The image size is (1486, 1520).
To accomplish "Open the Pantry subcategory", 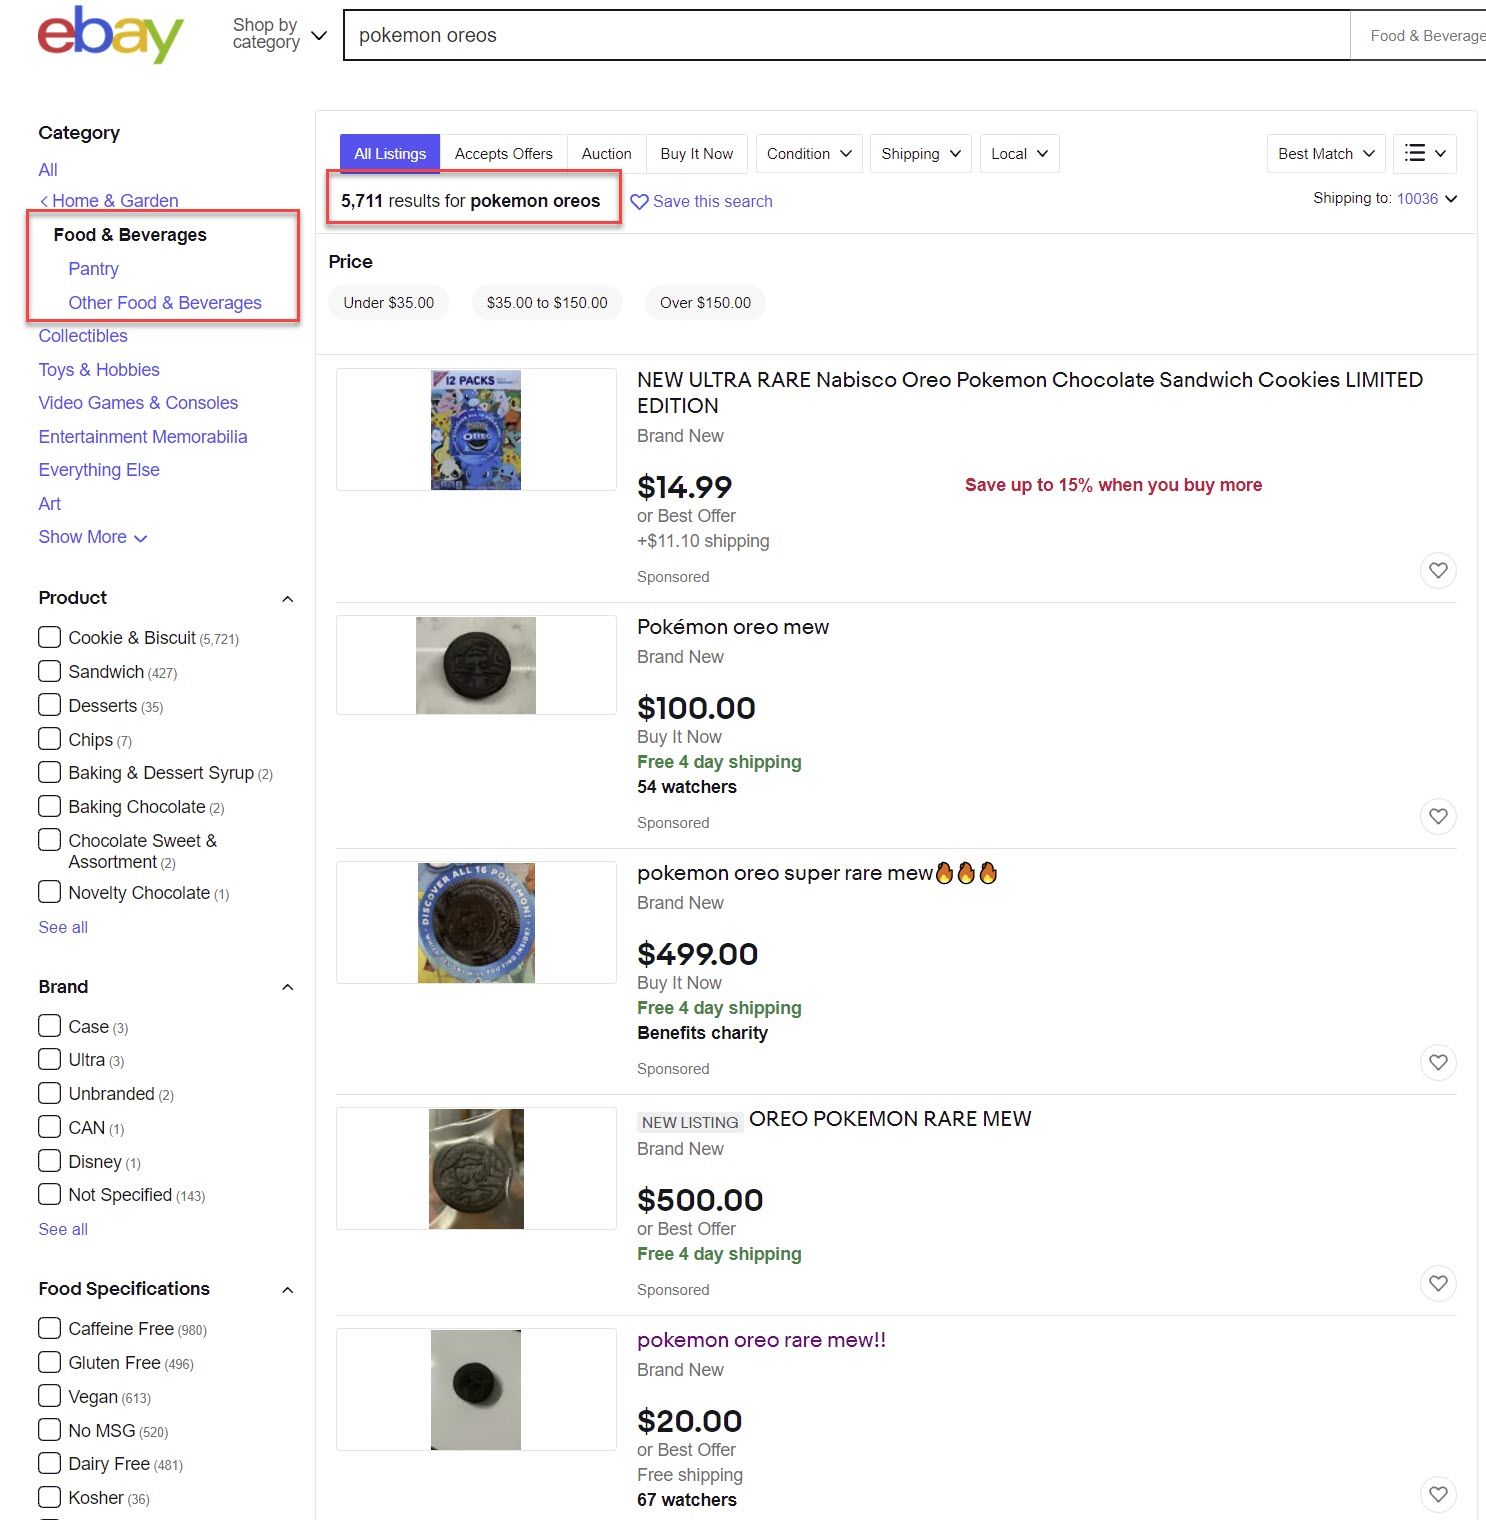I will point(93,268).
